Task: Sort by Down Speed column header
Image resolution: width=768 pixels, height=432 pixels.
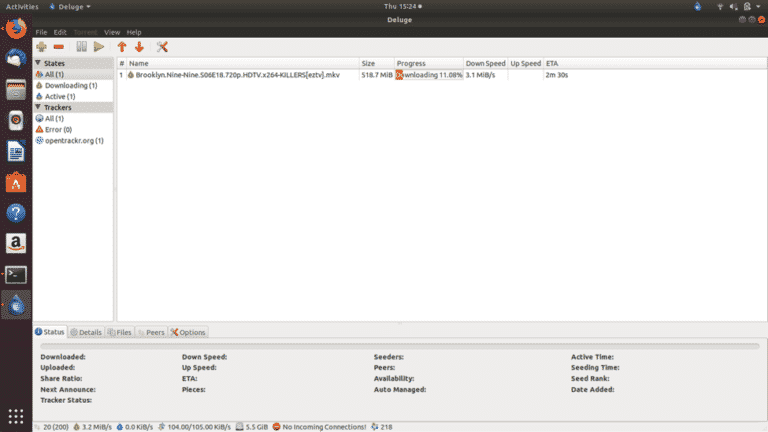Action: click(485, 63)
